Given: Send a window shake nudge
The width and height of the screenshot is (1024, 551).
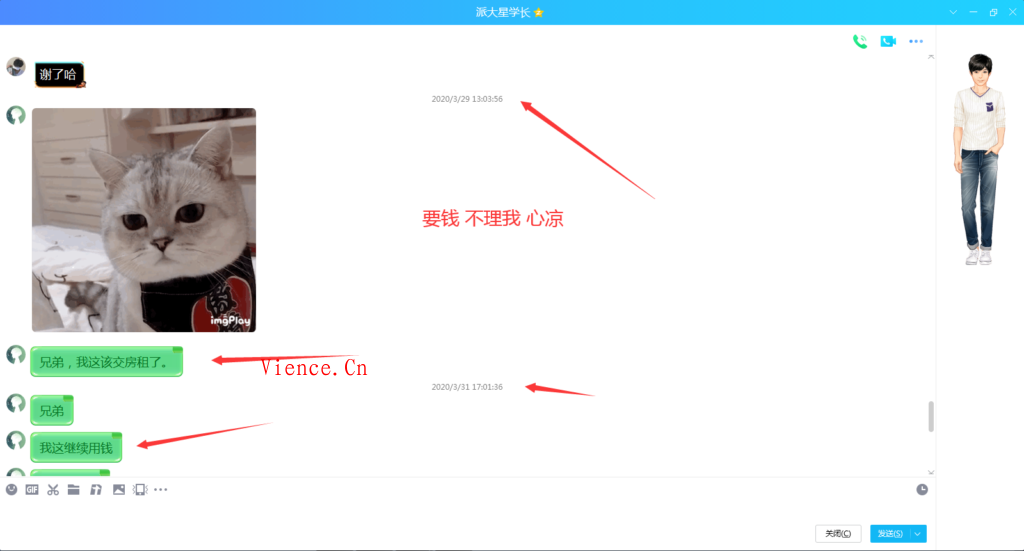Looking at the screenshot, I should (x=140, y=490).
